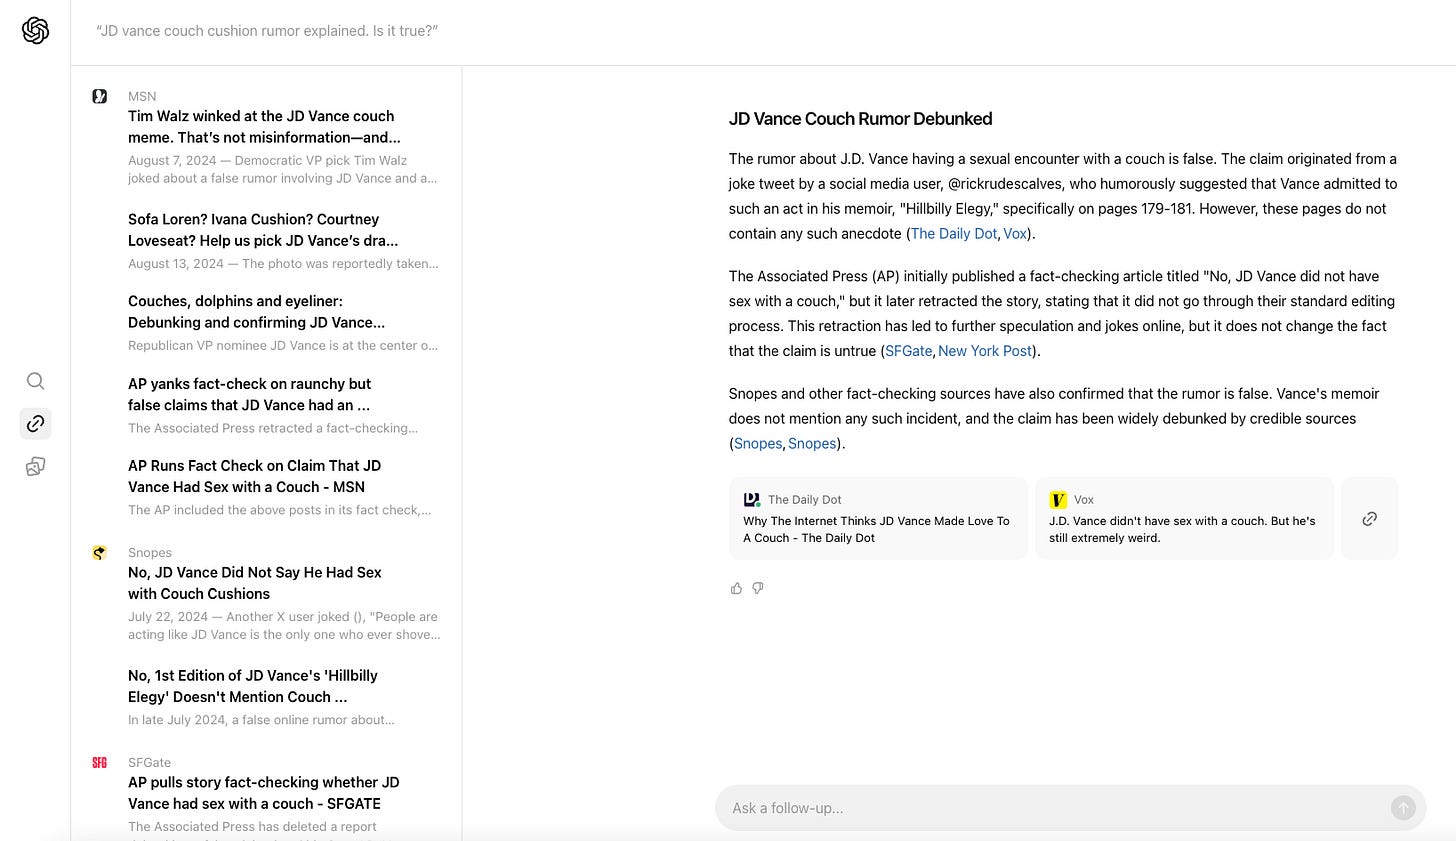Click the Snopes source label in sidebar
The width and height of the screenshot is (1456, 841).
[150, 552]
